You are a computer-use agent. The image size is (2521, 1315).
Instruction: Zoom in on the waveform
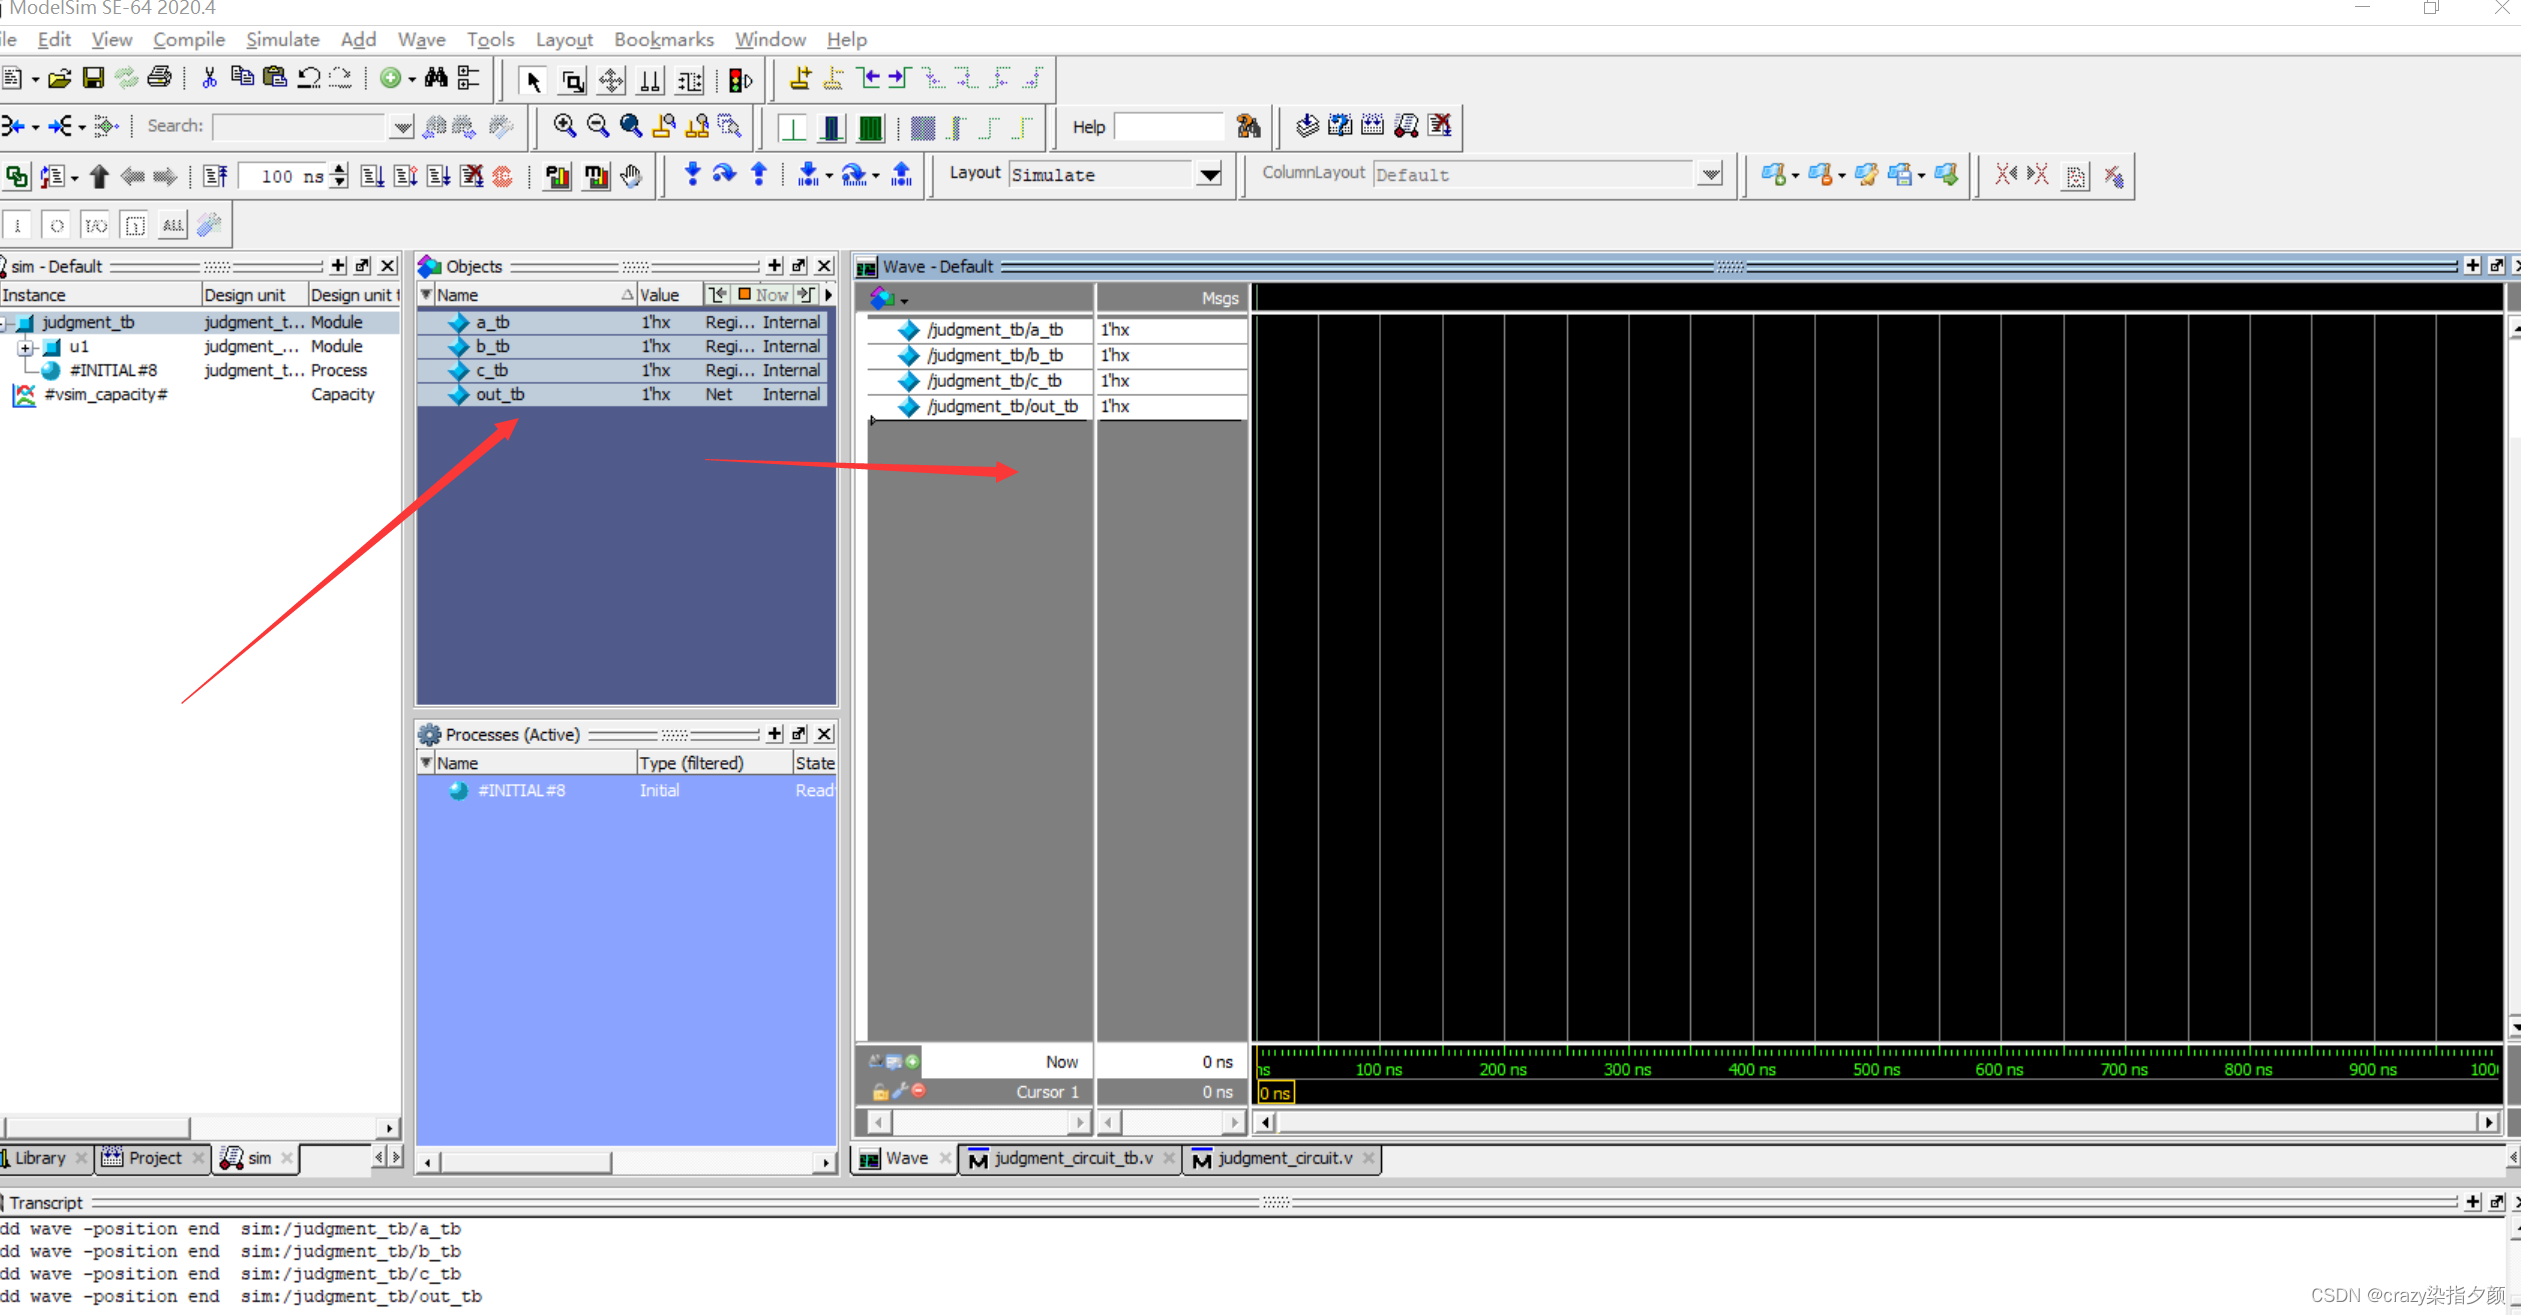click(564, 126)
